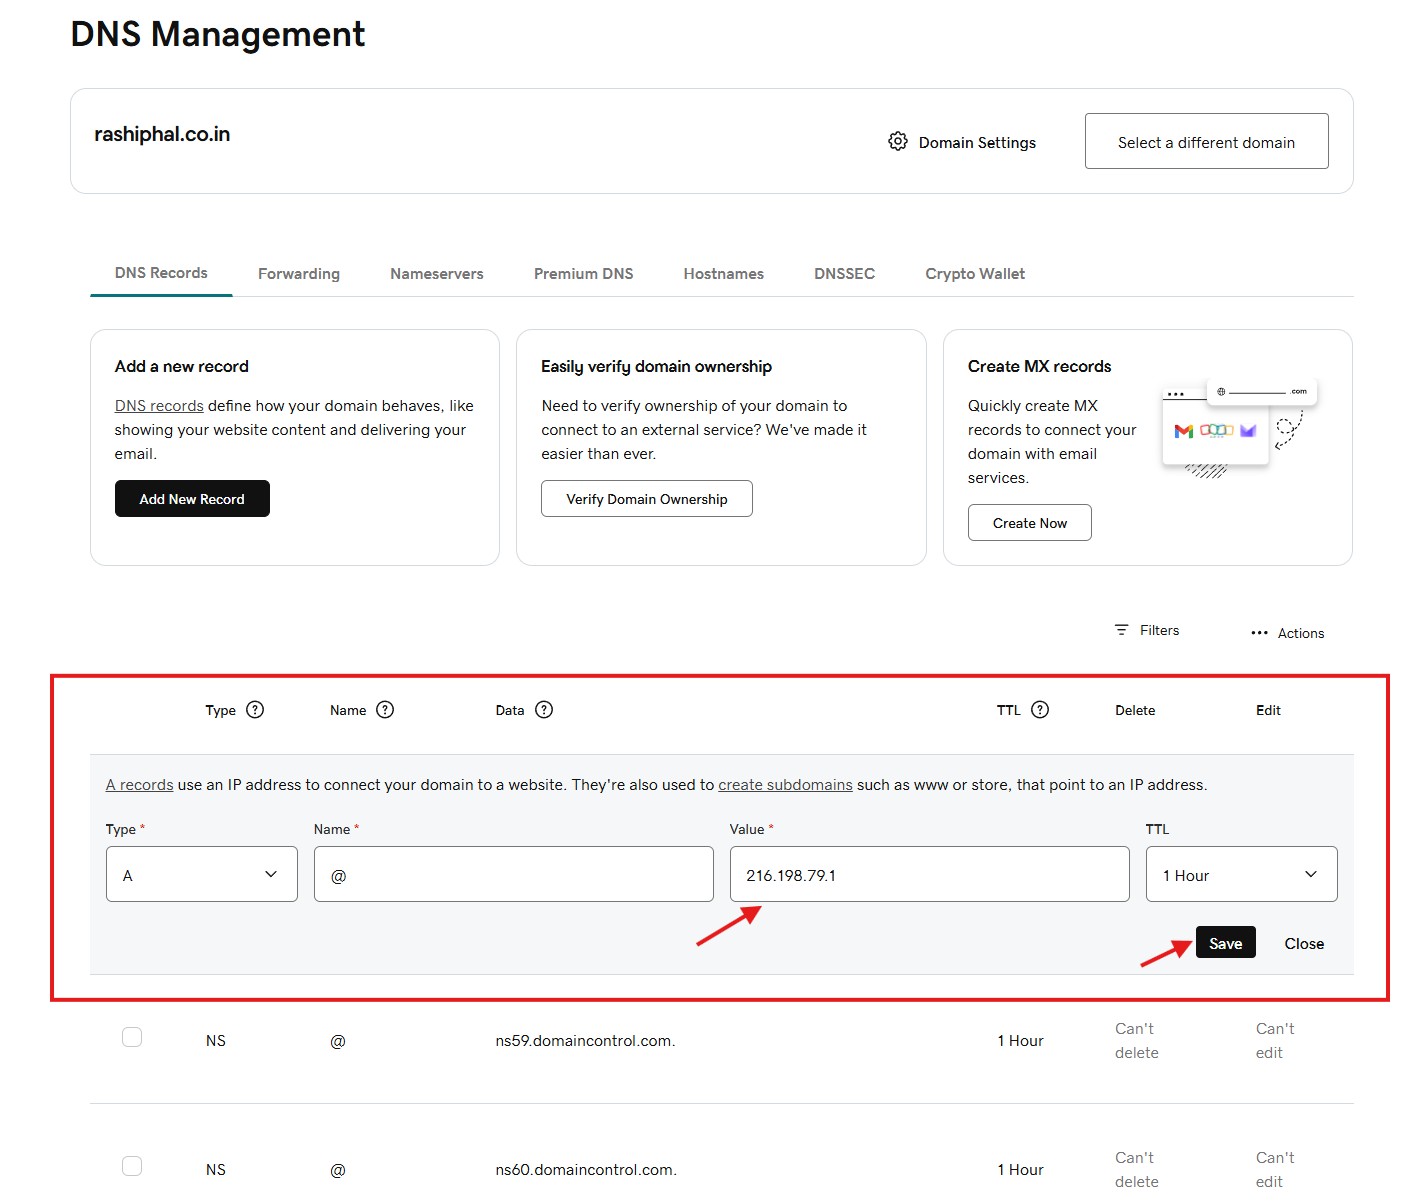Viewport: 1422px width, 1203px height.
Task: Click the Data column help icon
Action: tap(544, 710)
